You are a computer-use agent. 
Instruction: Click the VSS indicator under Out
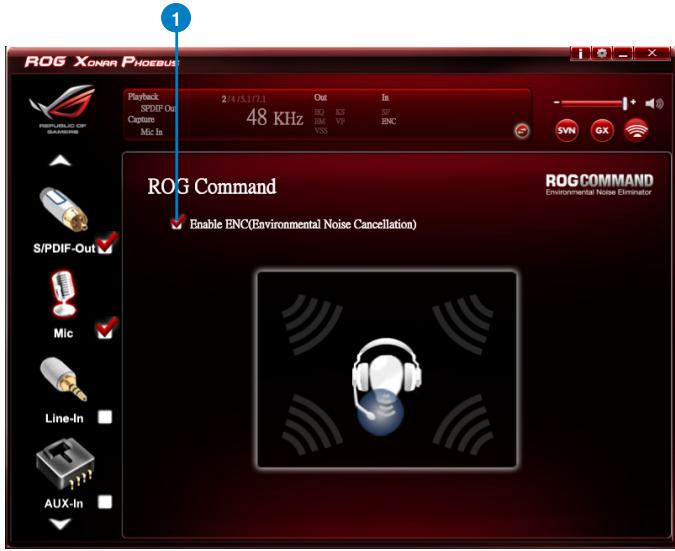321,130
